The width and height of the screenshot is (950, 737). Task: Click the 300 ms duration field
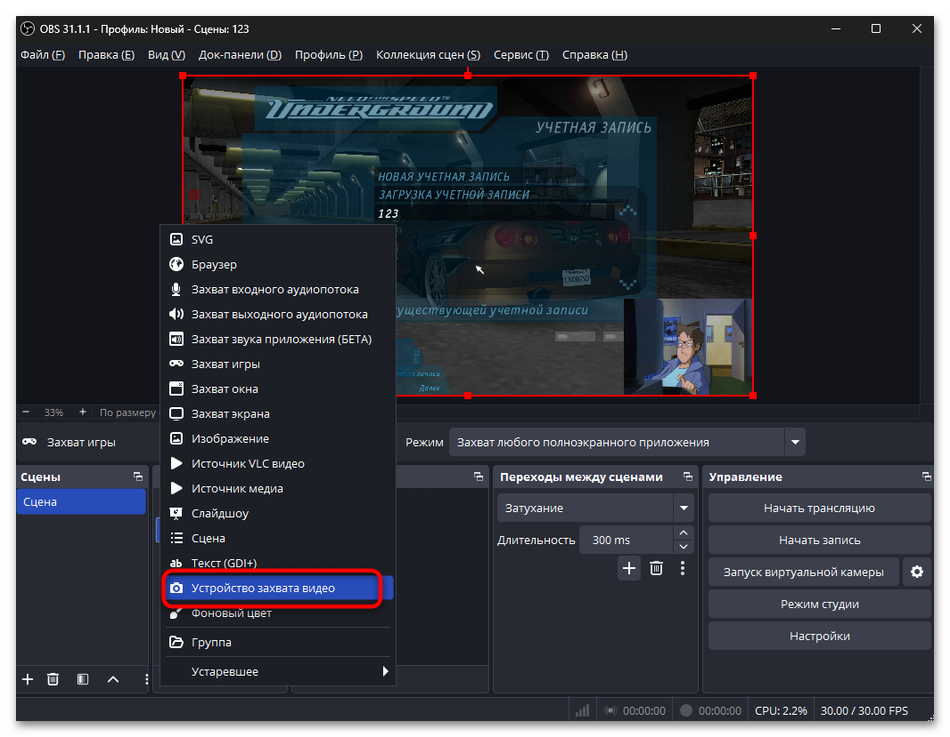point(626,539)
